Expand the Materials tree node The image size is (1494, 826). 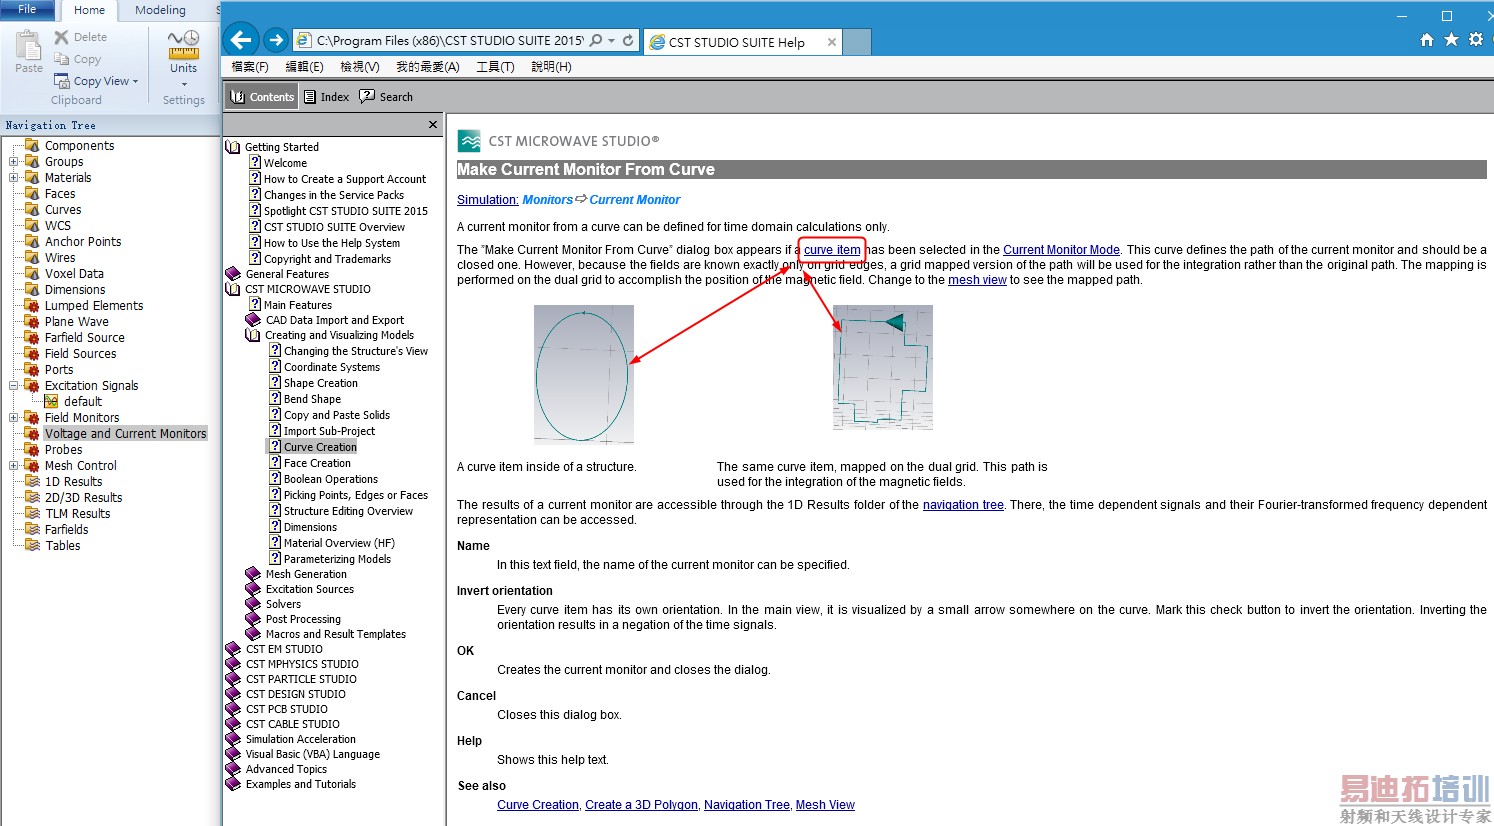pos(13,178)
